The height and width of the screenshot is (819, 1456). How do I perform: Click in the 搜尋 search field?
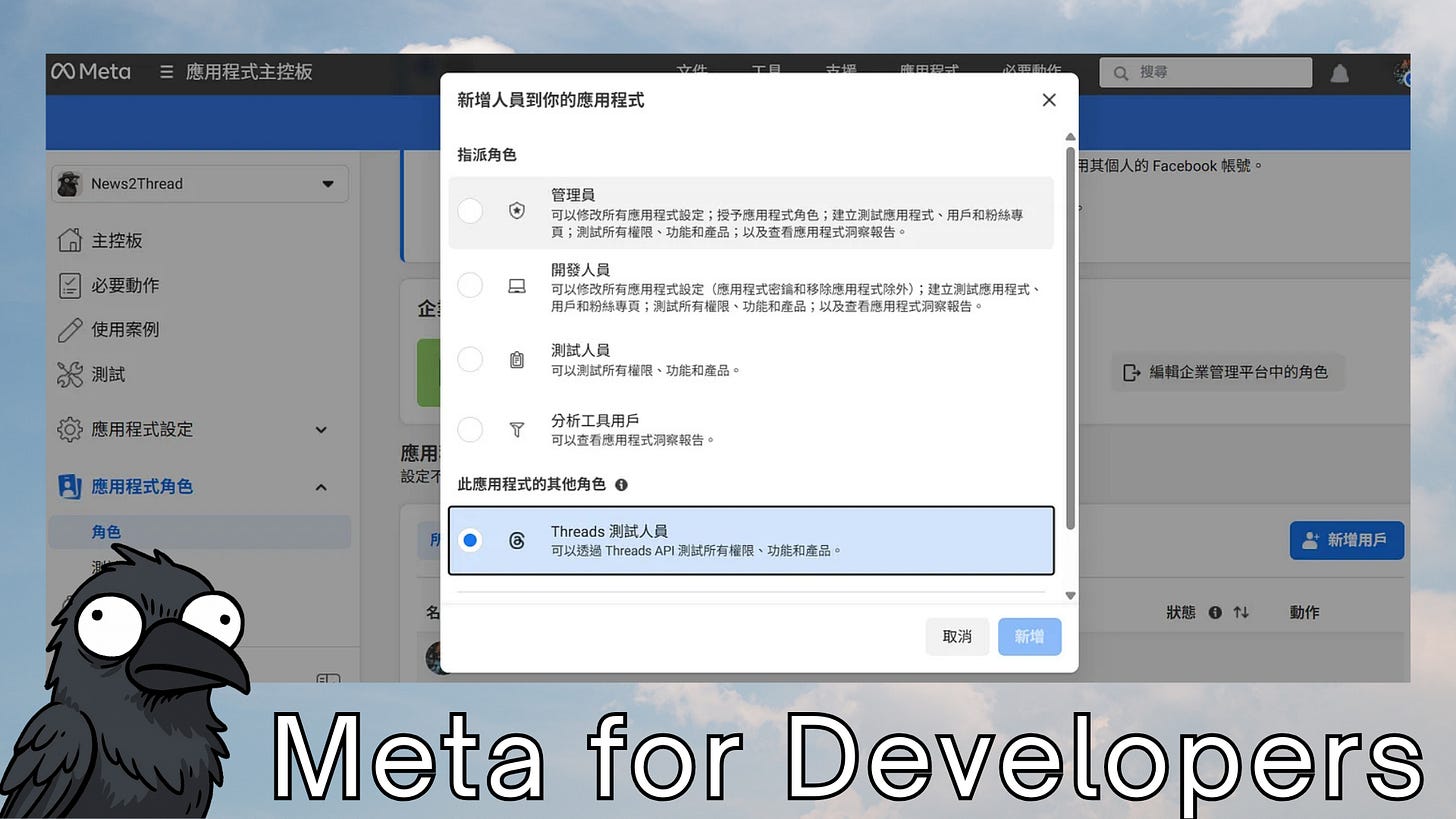(x=1206, y=72)
